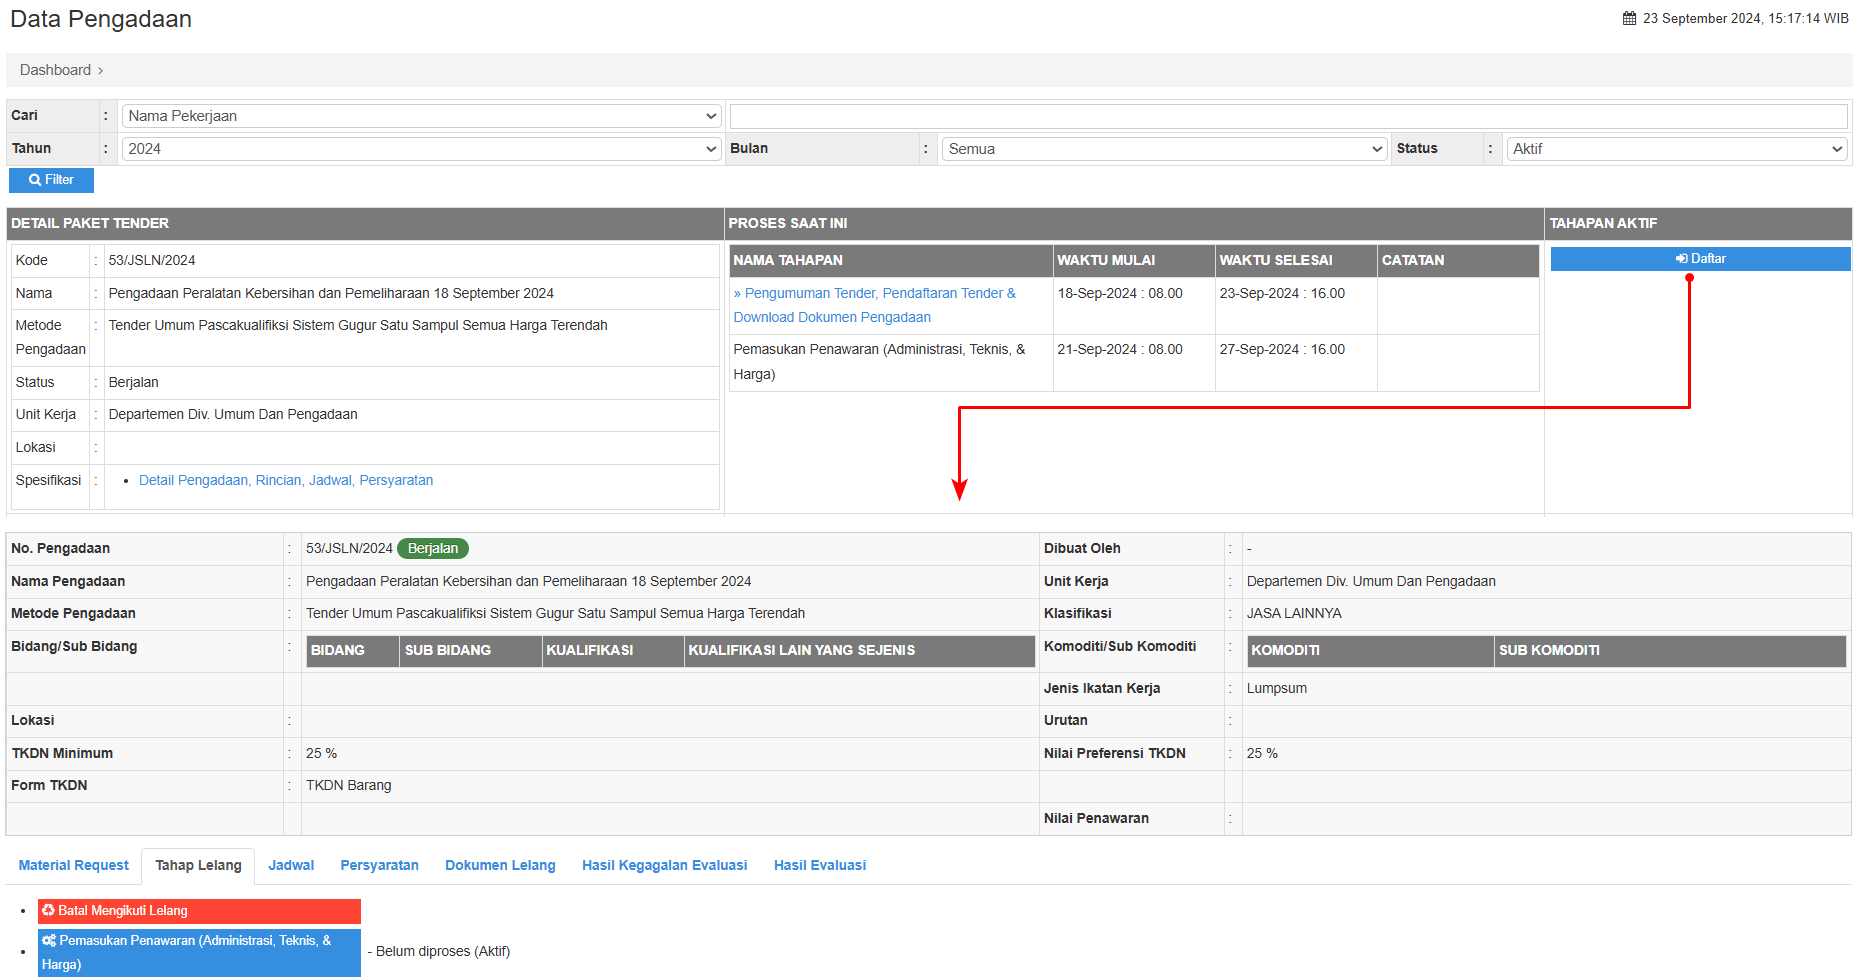Click the calendar icon beside the date
The image size is (1859, 980).
click(x=1629, y=18)
